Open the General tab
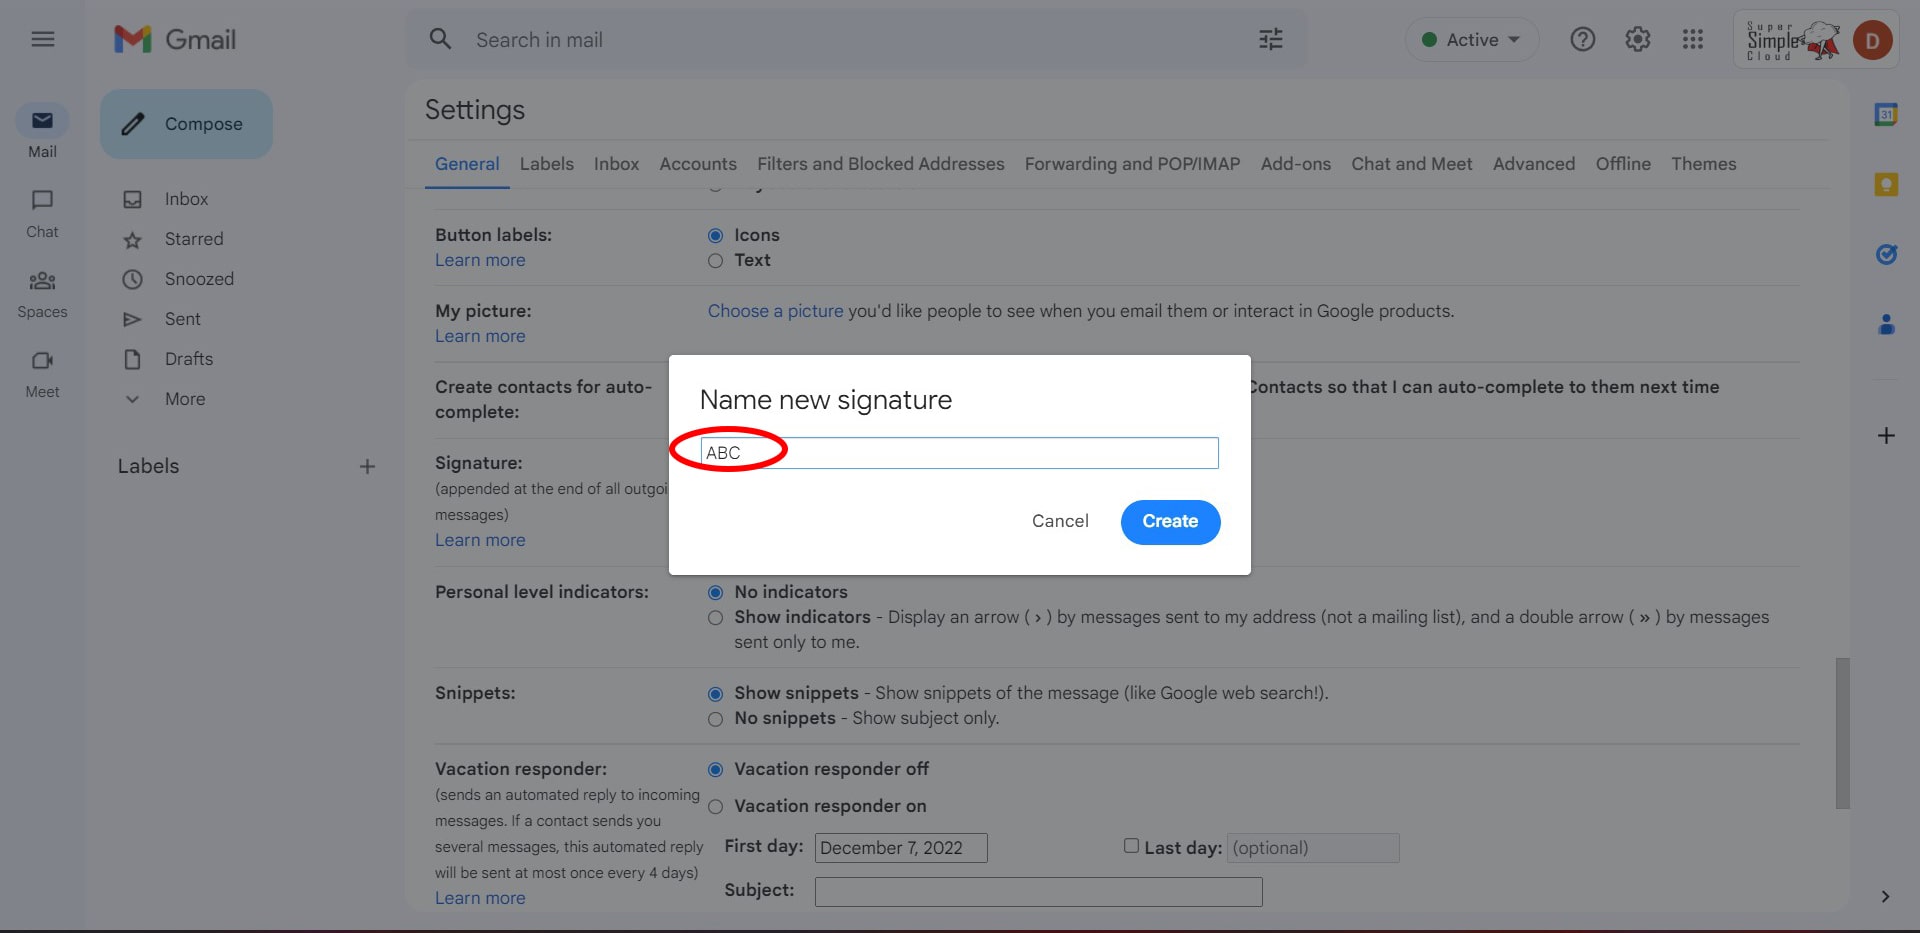This screenshot has width=1920, height=933. click(x=467, y=164)
